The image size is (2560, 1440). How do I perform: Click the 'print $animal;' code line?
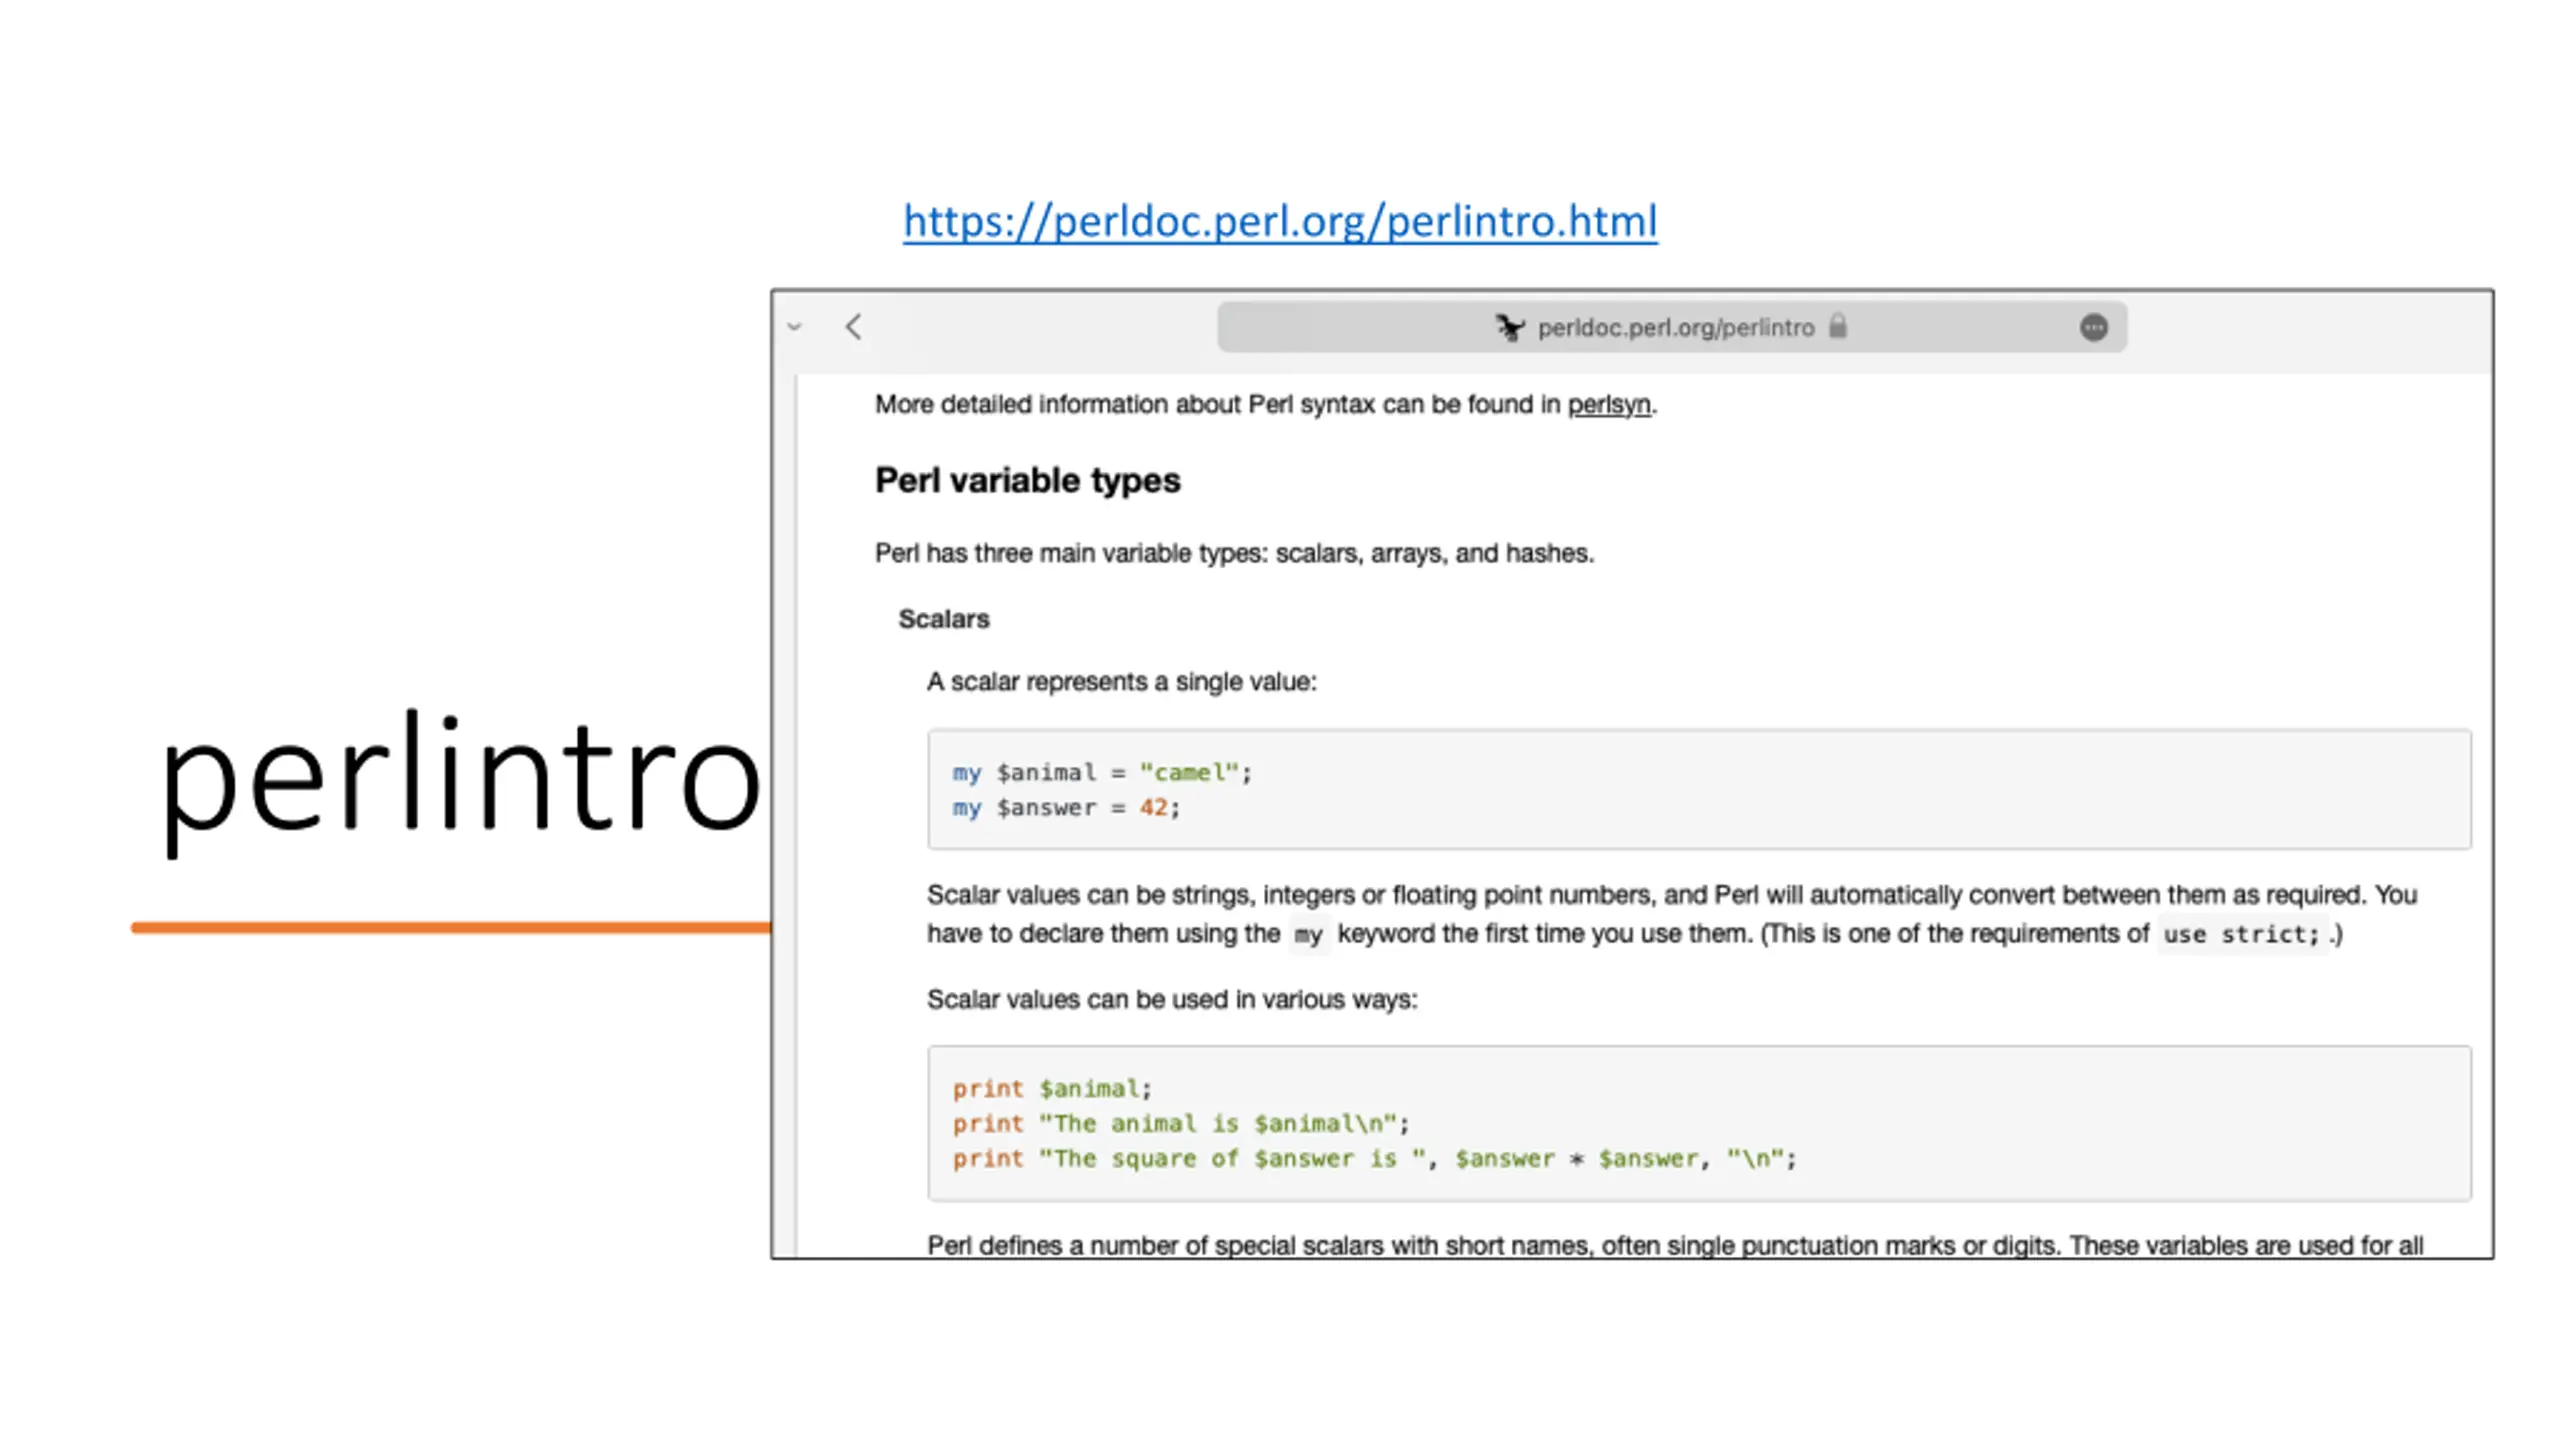pos(1052,1088)
